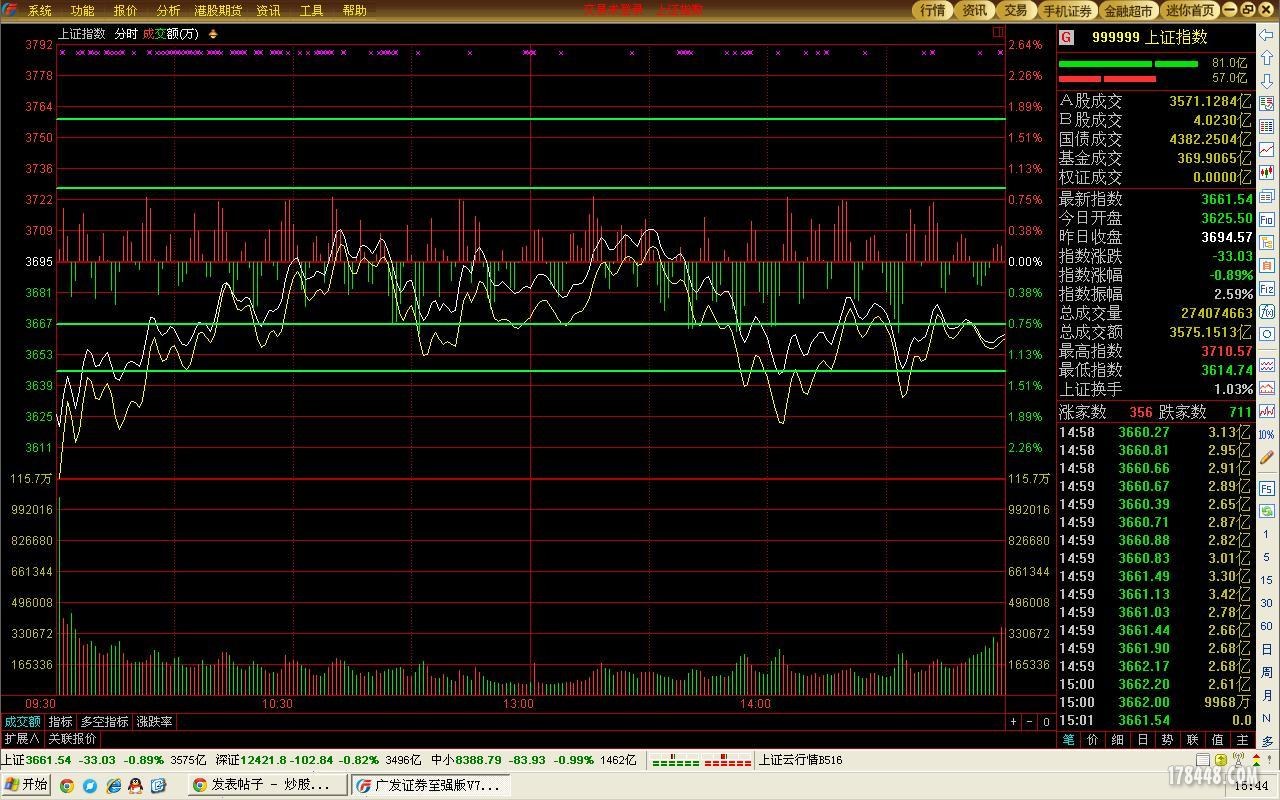Open QQ penguin icon in quick launch
1280x800 pixels.
(135, 785)
